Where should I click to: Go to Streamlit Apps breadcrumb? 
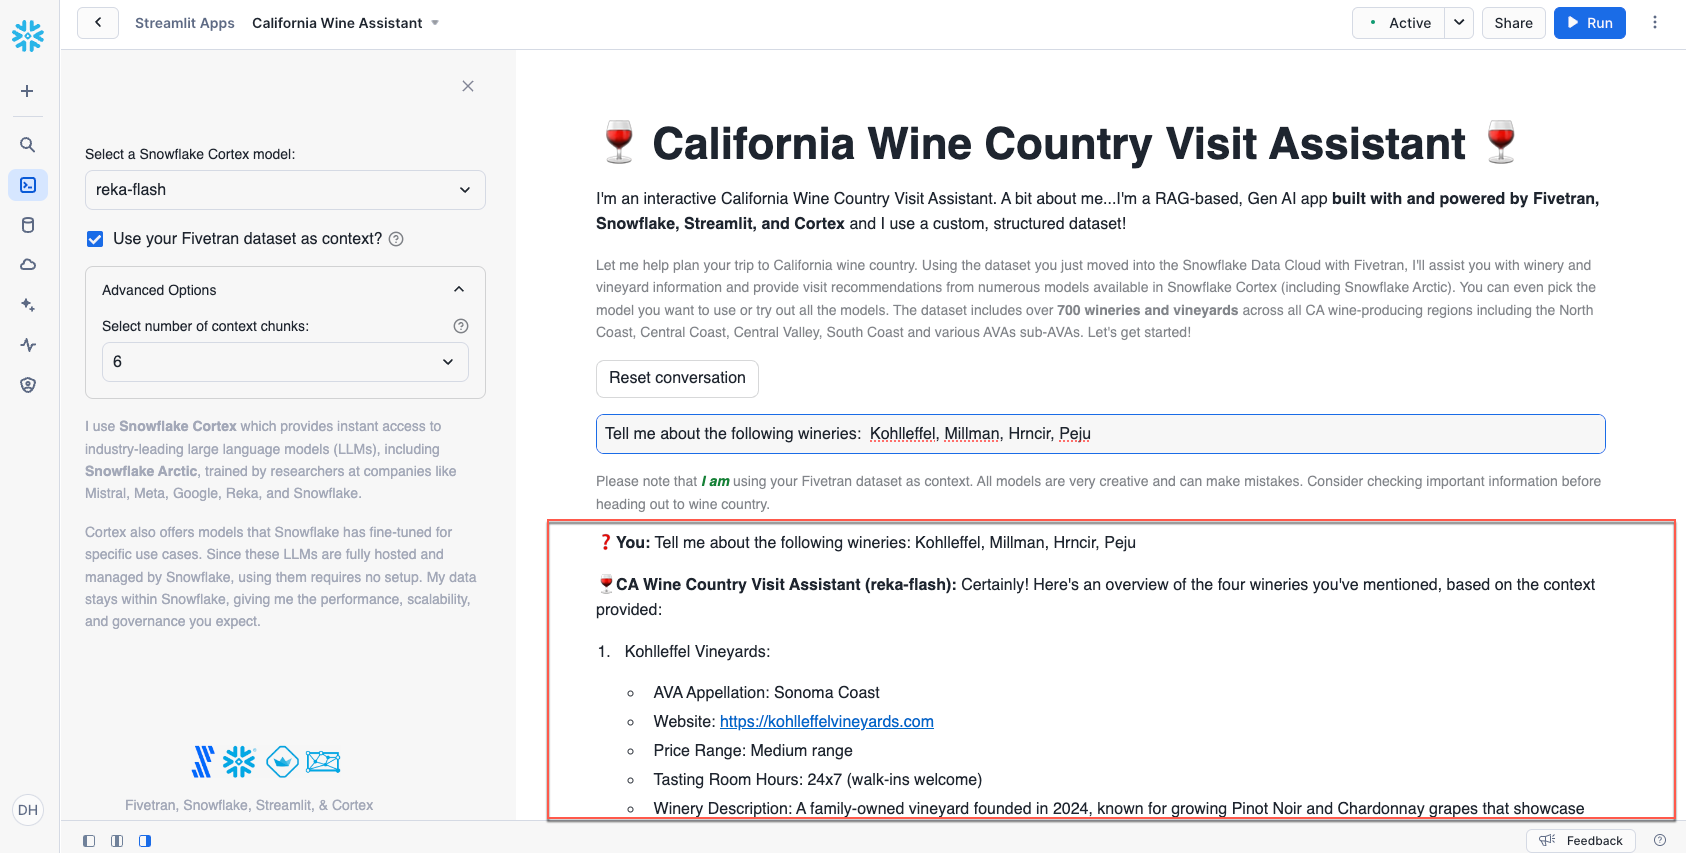point(185,23)
